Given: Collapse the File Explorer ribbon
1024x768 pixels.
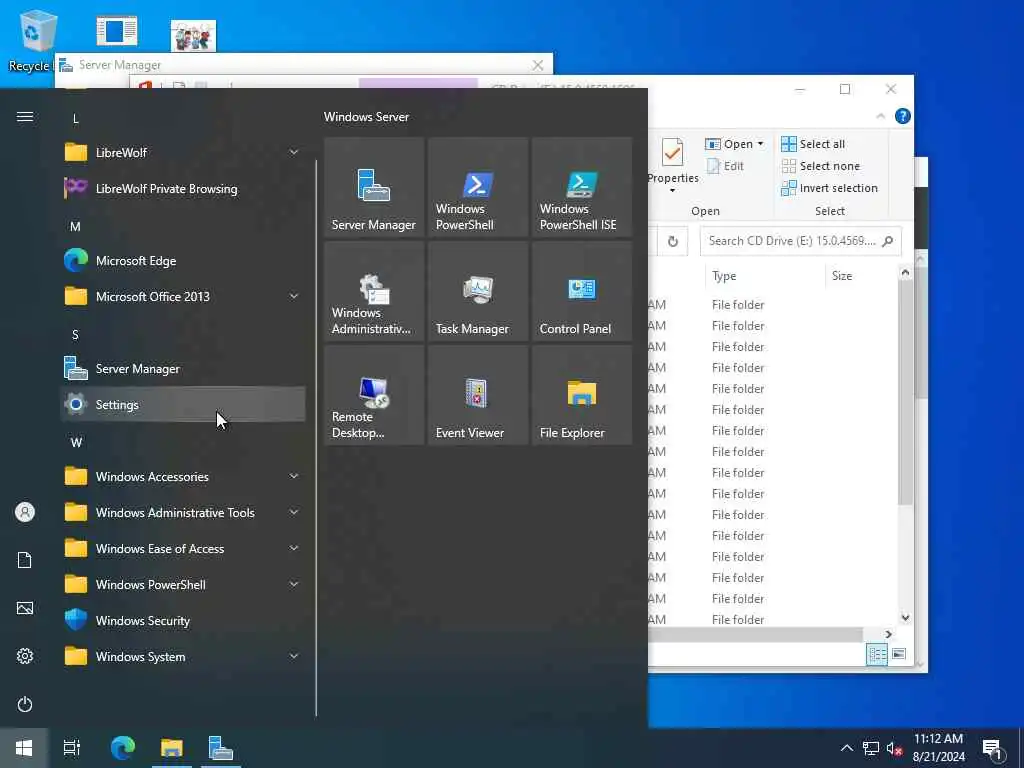Looking at the screenshot, I should coord(880,116).
